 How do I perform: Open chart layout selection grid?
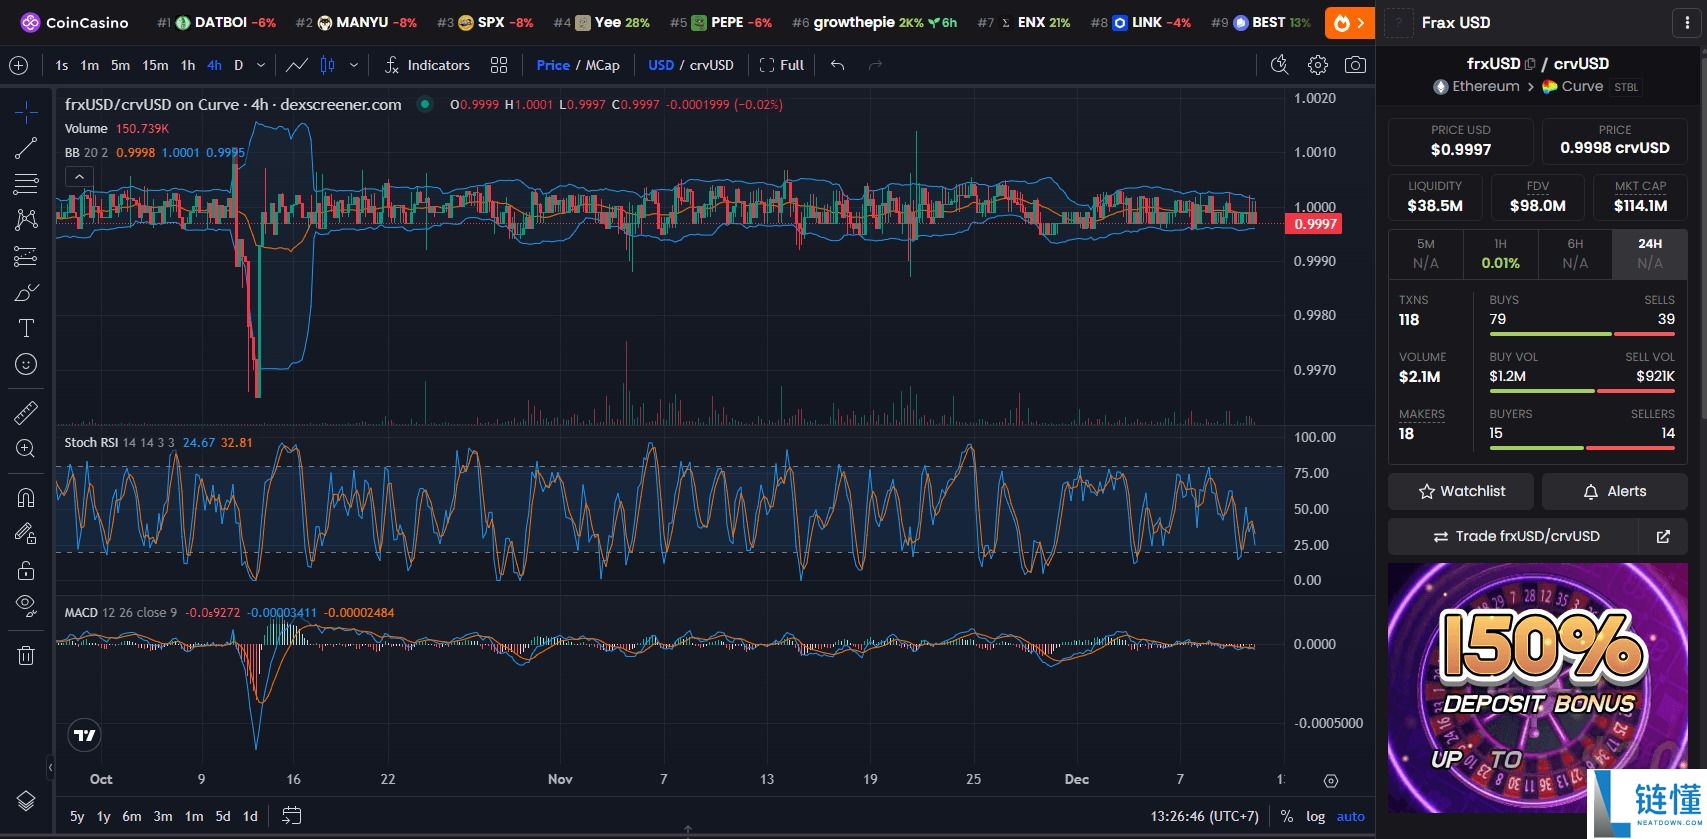(x=499, y=65)
